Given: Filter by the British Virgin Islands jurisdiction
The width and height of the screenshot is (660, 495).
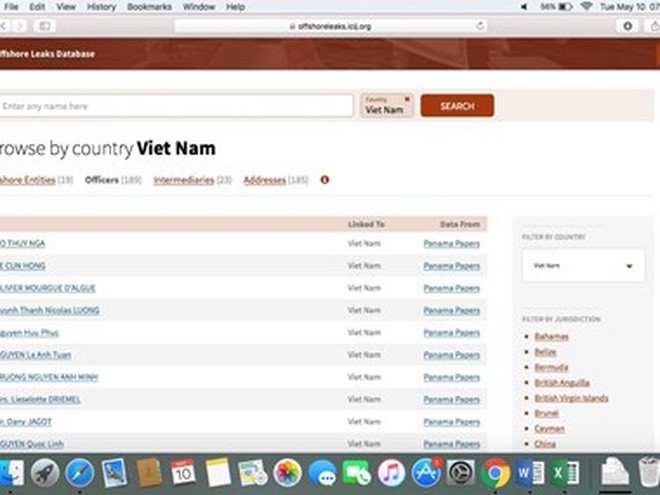Looking at the screenshot, I should coord(571,398).
